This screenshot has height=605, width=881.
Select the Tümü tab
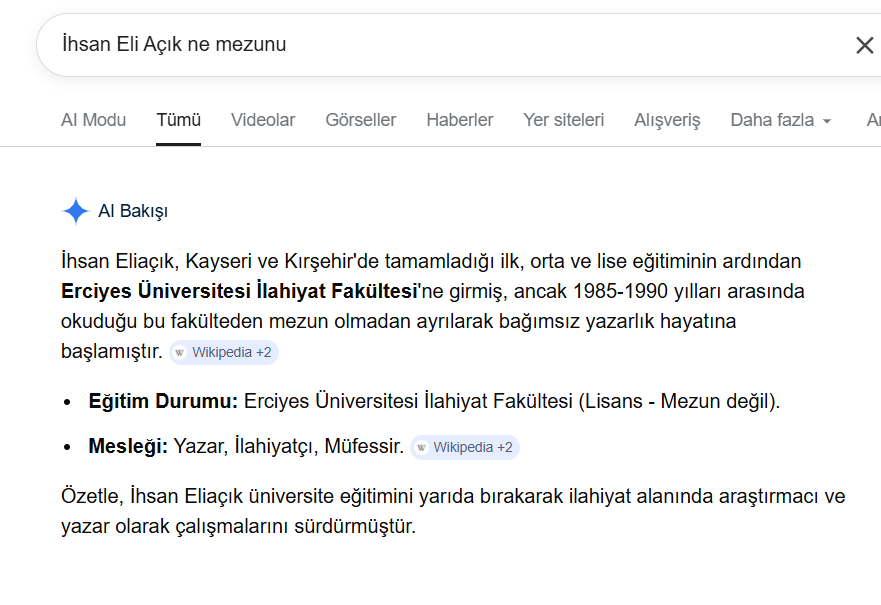click(x=178, y=119)
